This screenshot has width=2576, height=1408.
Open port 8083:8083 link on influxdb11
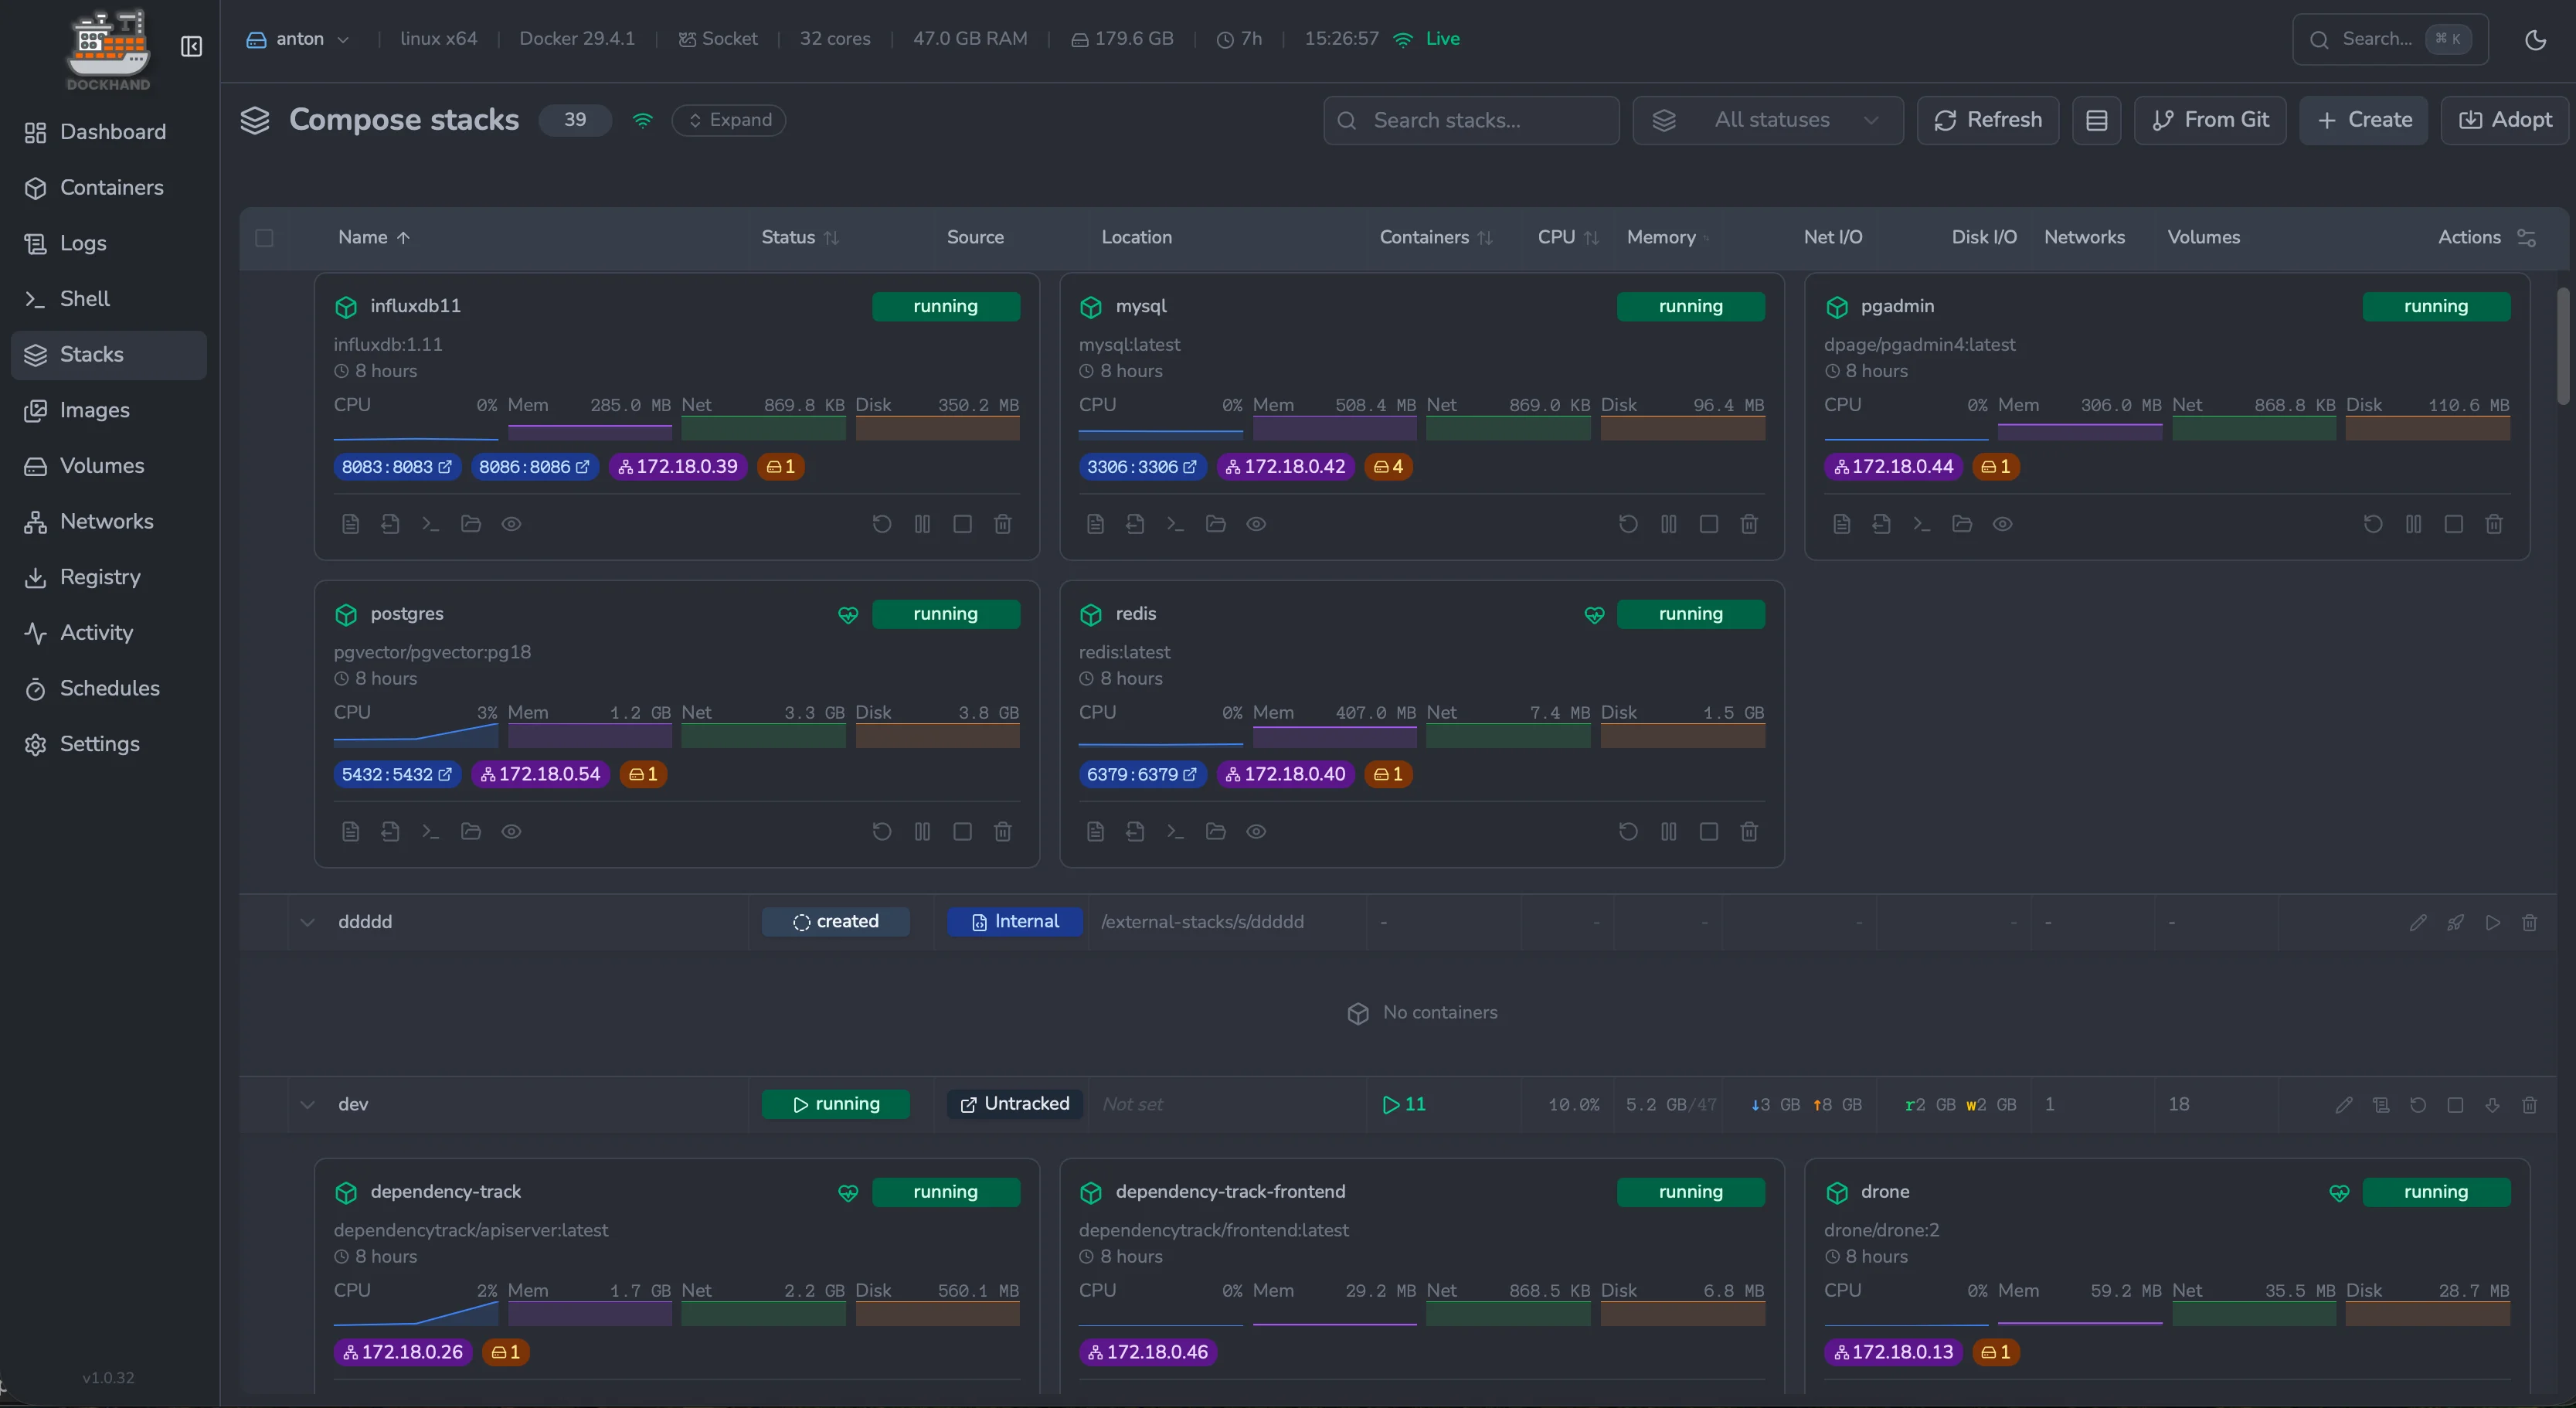397,467
